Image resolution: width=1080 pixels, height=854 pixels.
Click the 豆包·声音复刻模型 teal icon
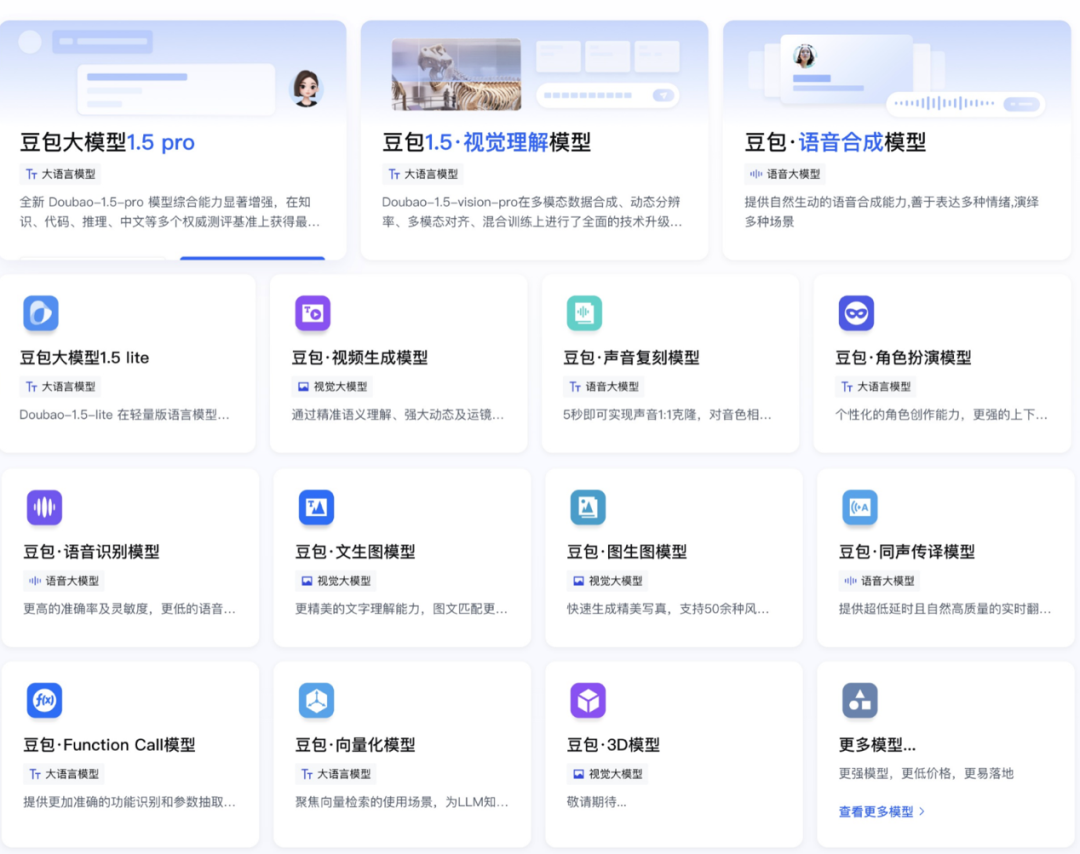coord(584,313)
